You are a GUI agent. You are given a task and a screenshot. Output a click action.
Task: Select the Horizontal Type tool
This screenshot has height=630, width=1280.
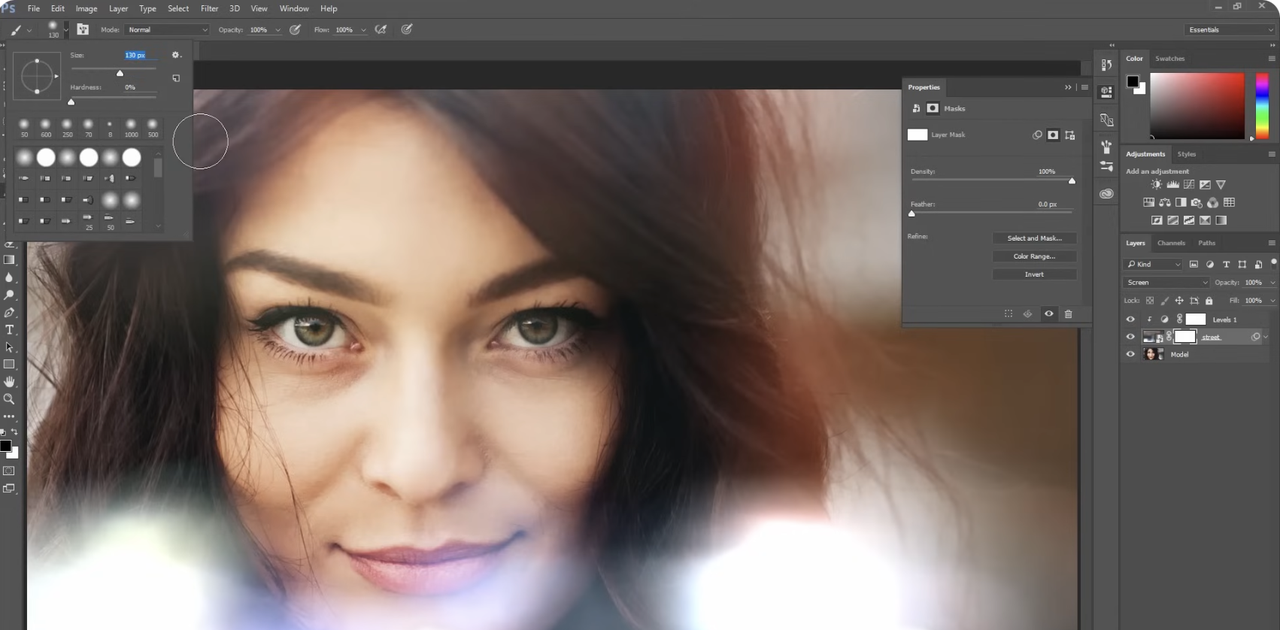[x=10, y=330]
